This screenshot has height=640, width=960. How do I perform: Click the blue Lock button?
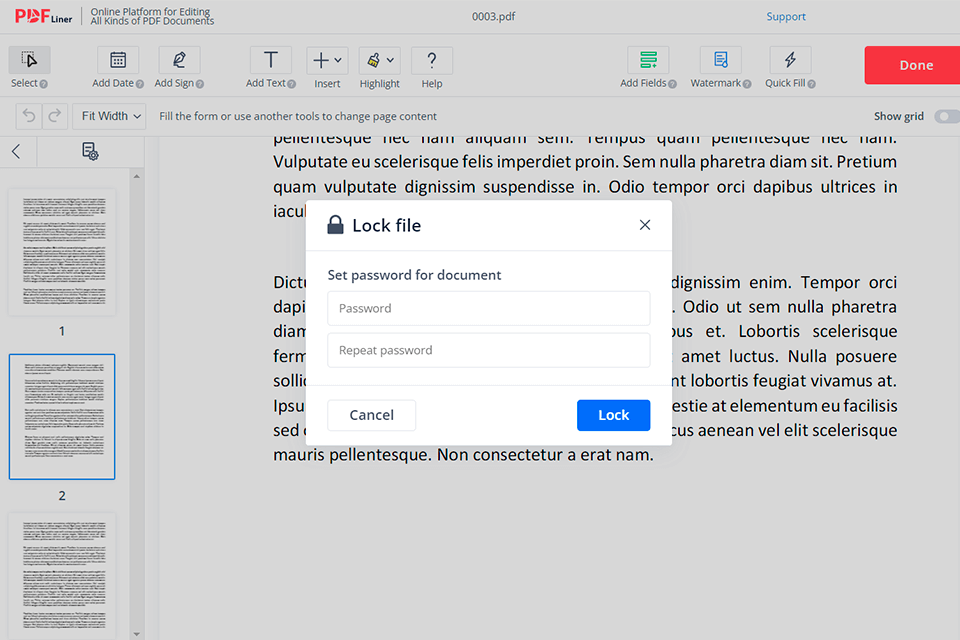pos(613,415)
